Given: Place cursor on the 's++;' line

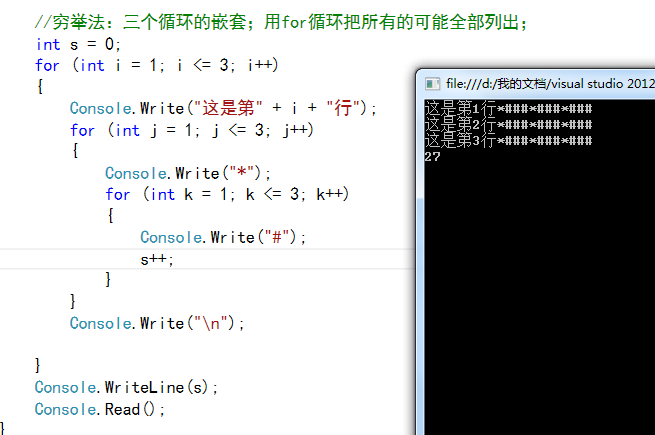Looking at the screenshot, I should click(x=157, y=259).
